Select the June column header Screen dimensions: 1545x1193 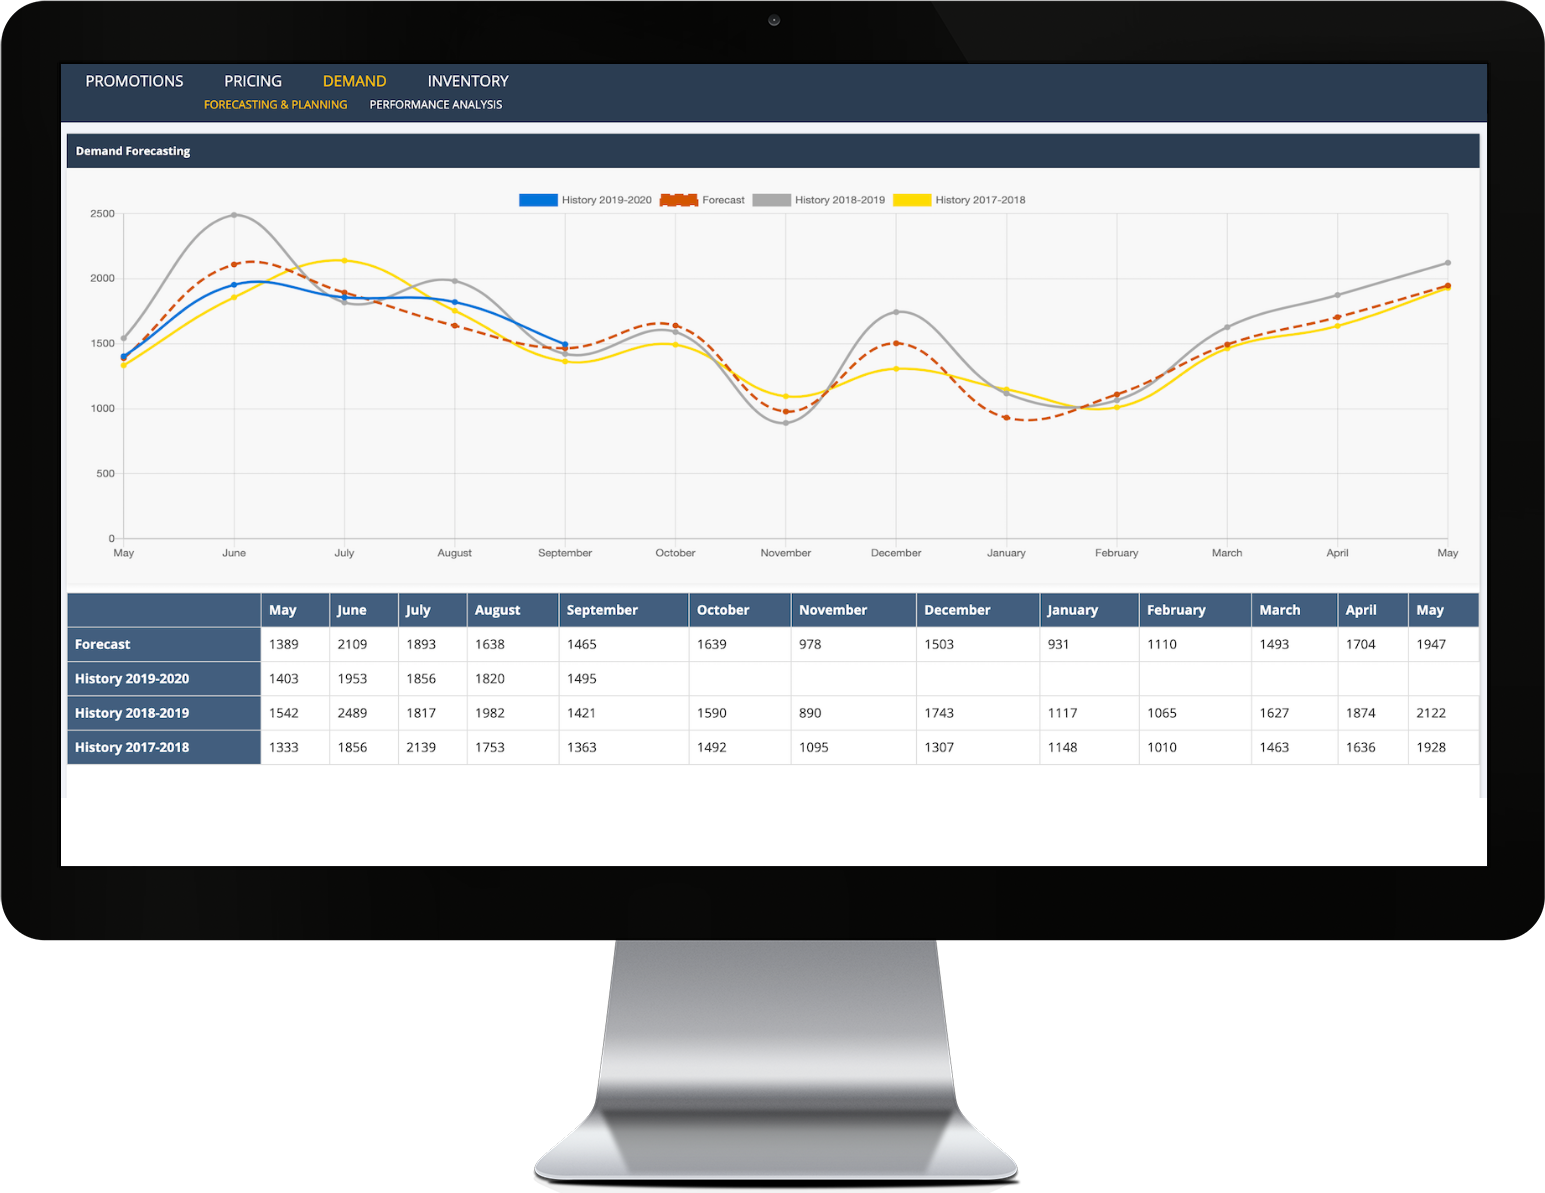point(364,610)
